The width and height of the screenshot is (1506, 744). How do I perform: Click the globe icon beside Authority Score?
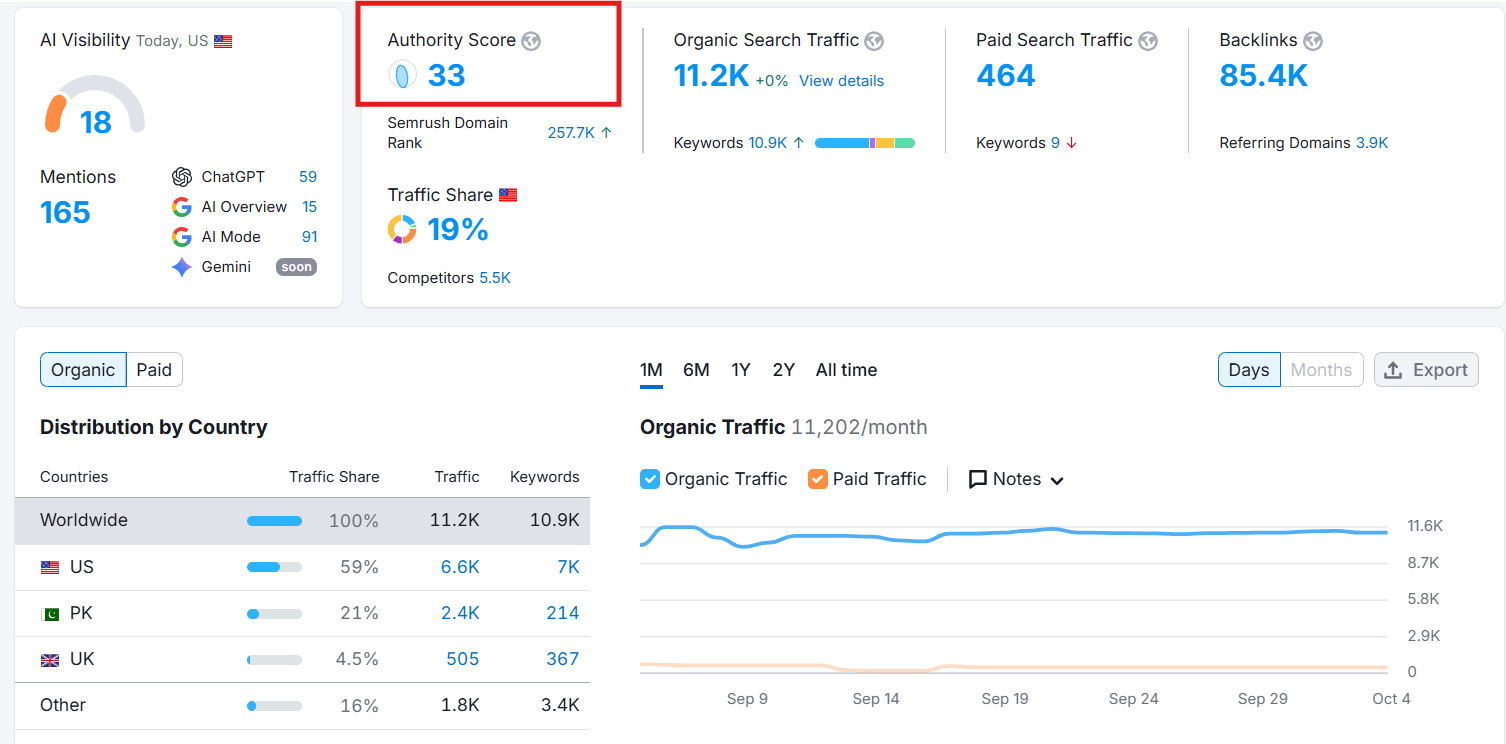point(531,41)
